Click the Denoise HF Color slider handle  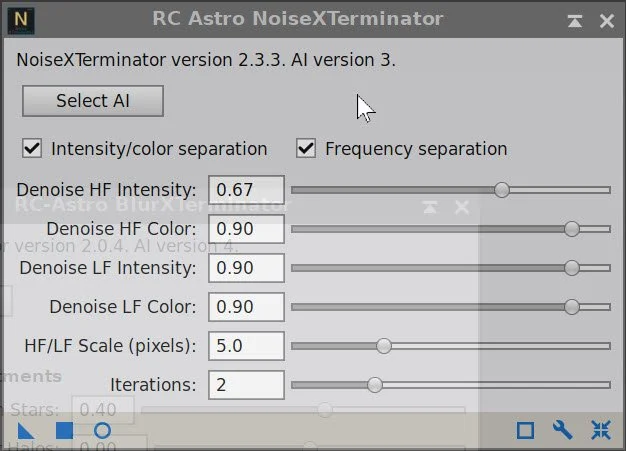572,229
